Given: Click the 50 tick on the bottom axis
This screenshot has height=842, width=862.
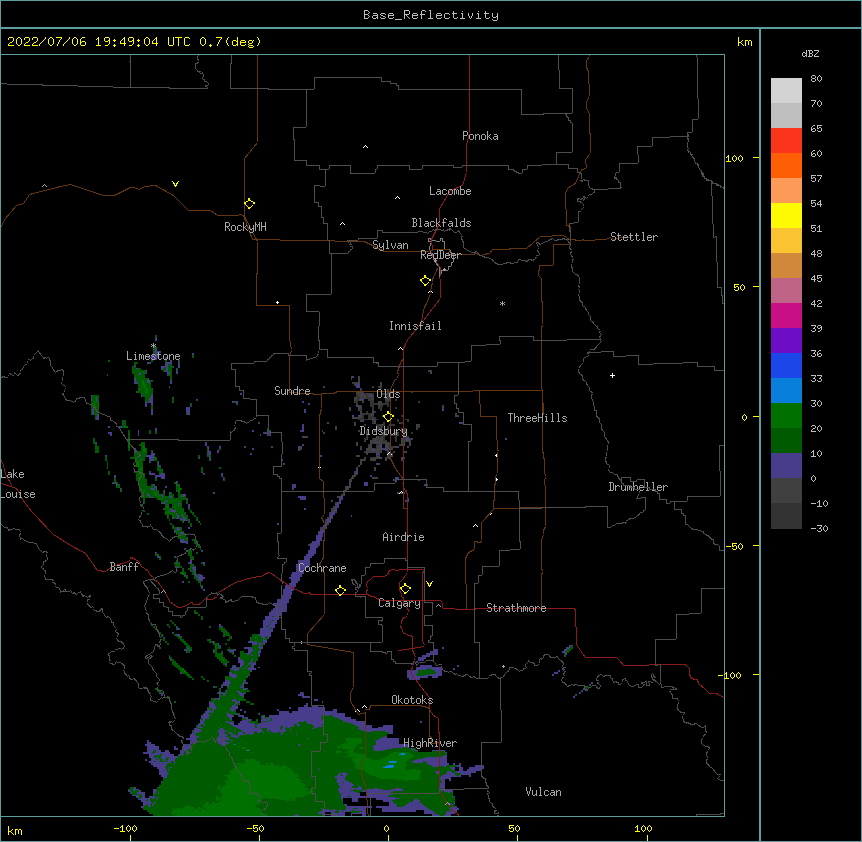Looking at the screenshot, I should coord(514,829).
